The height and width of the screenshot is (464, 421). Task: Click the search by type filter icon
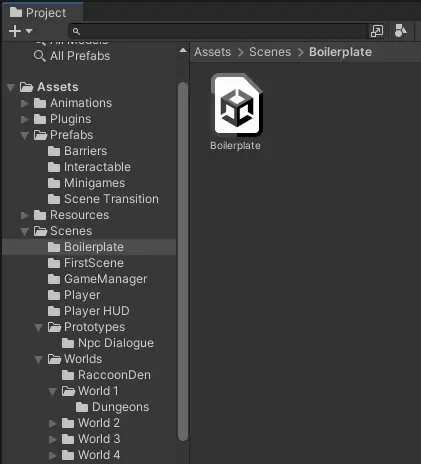(400, 31)
